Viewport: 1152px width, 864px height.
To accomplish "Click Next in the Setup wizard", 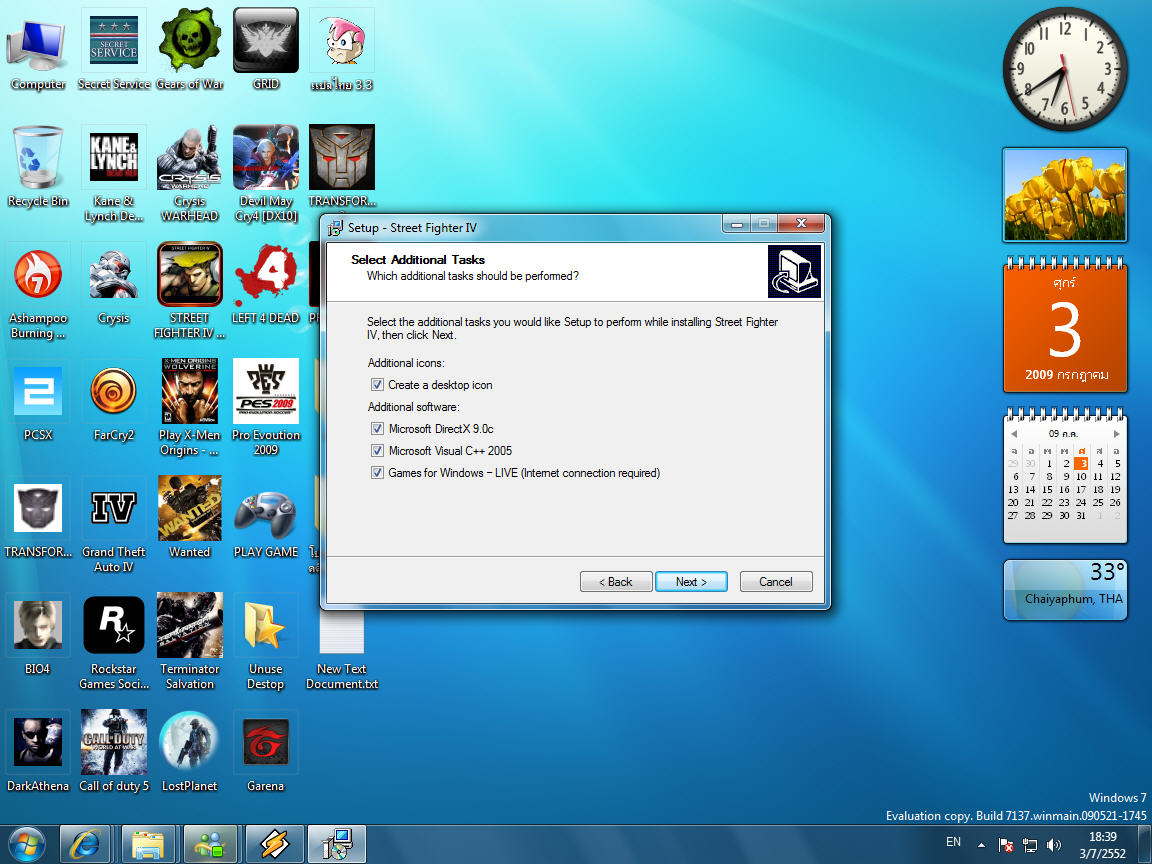I will 691,581.
